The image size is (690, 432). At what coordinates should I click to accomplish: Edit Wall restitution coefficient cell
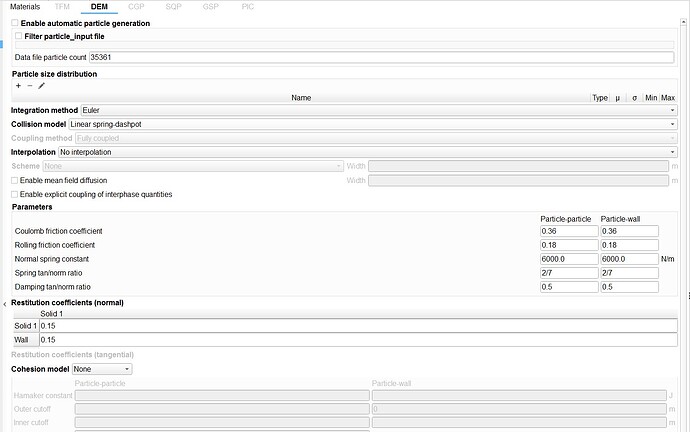click(x=358, y=340)
